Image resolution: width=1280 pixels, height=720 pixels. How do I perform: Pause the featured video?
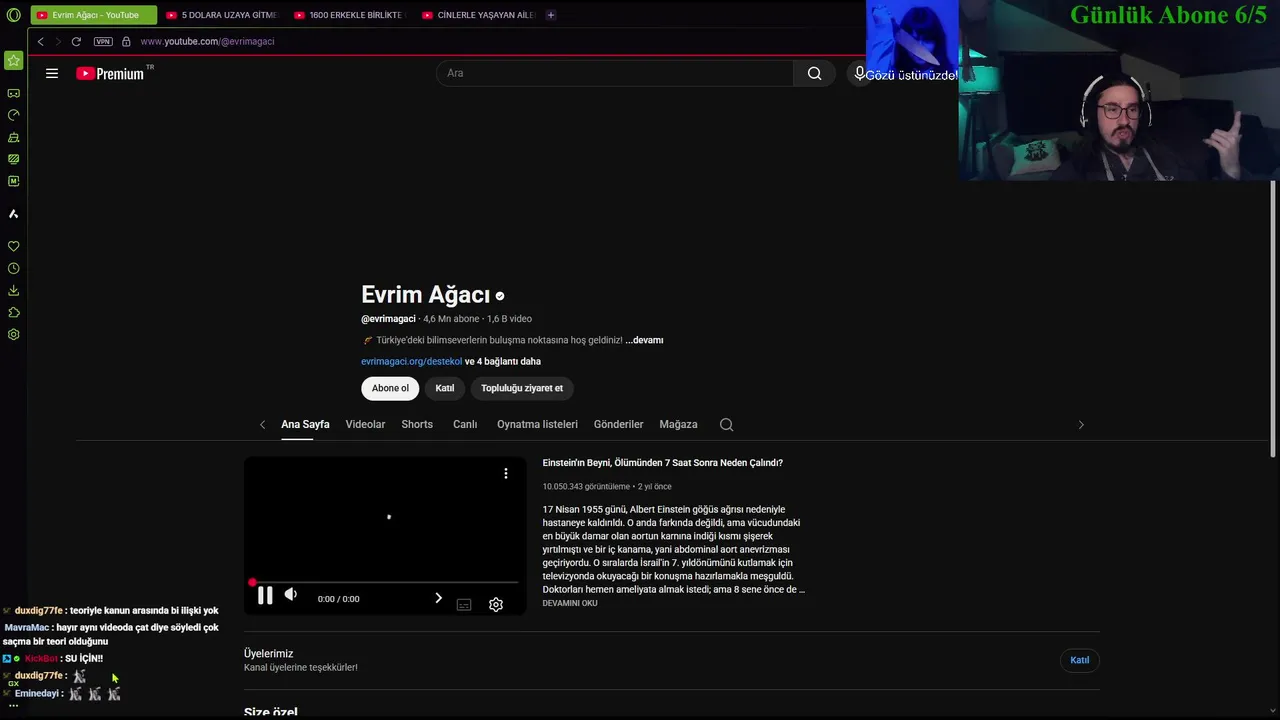pyautogui.click(x=265, y=597)
